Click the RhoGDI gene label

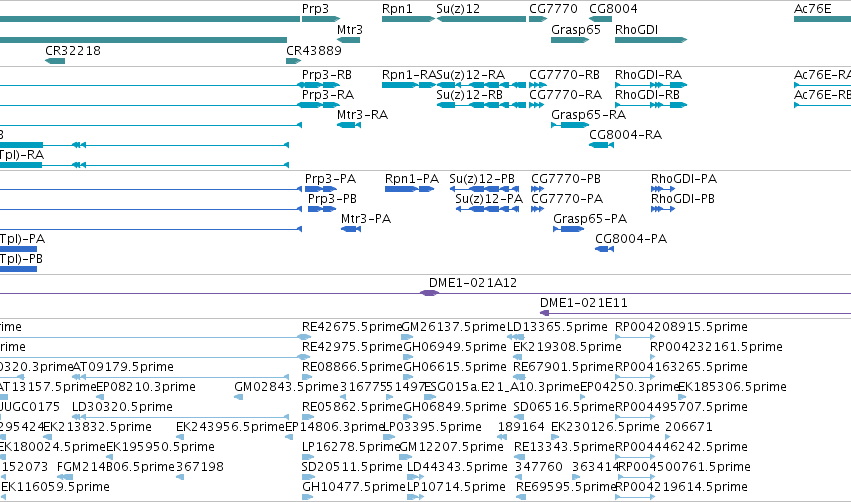[x=636, y=30]
